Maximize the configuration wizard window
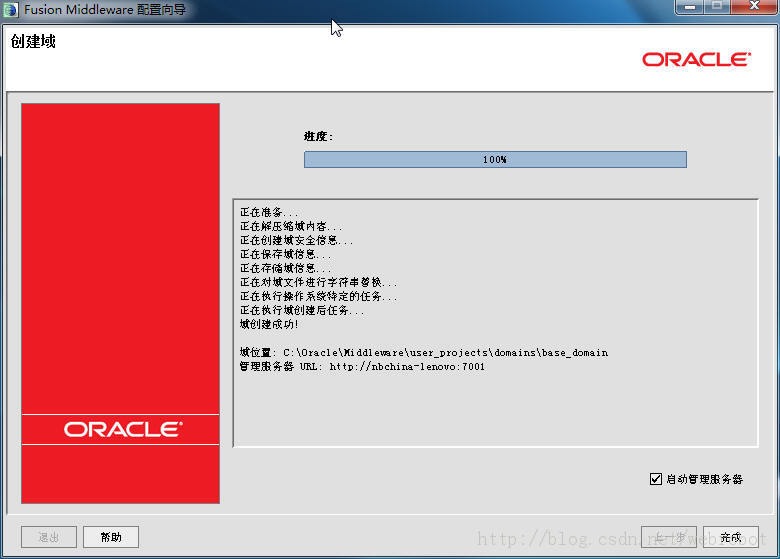Screen dimensions: 780x559 click(x=717, y=7)
